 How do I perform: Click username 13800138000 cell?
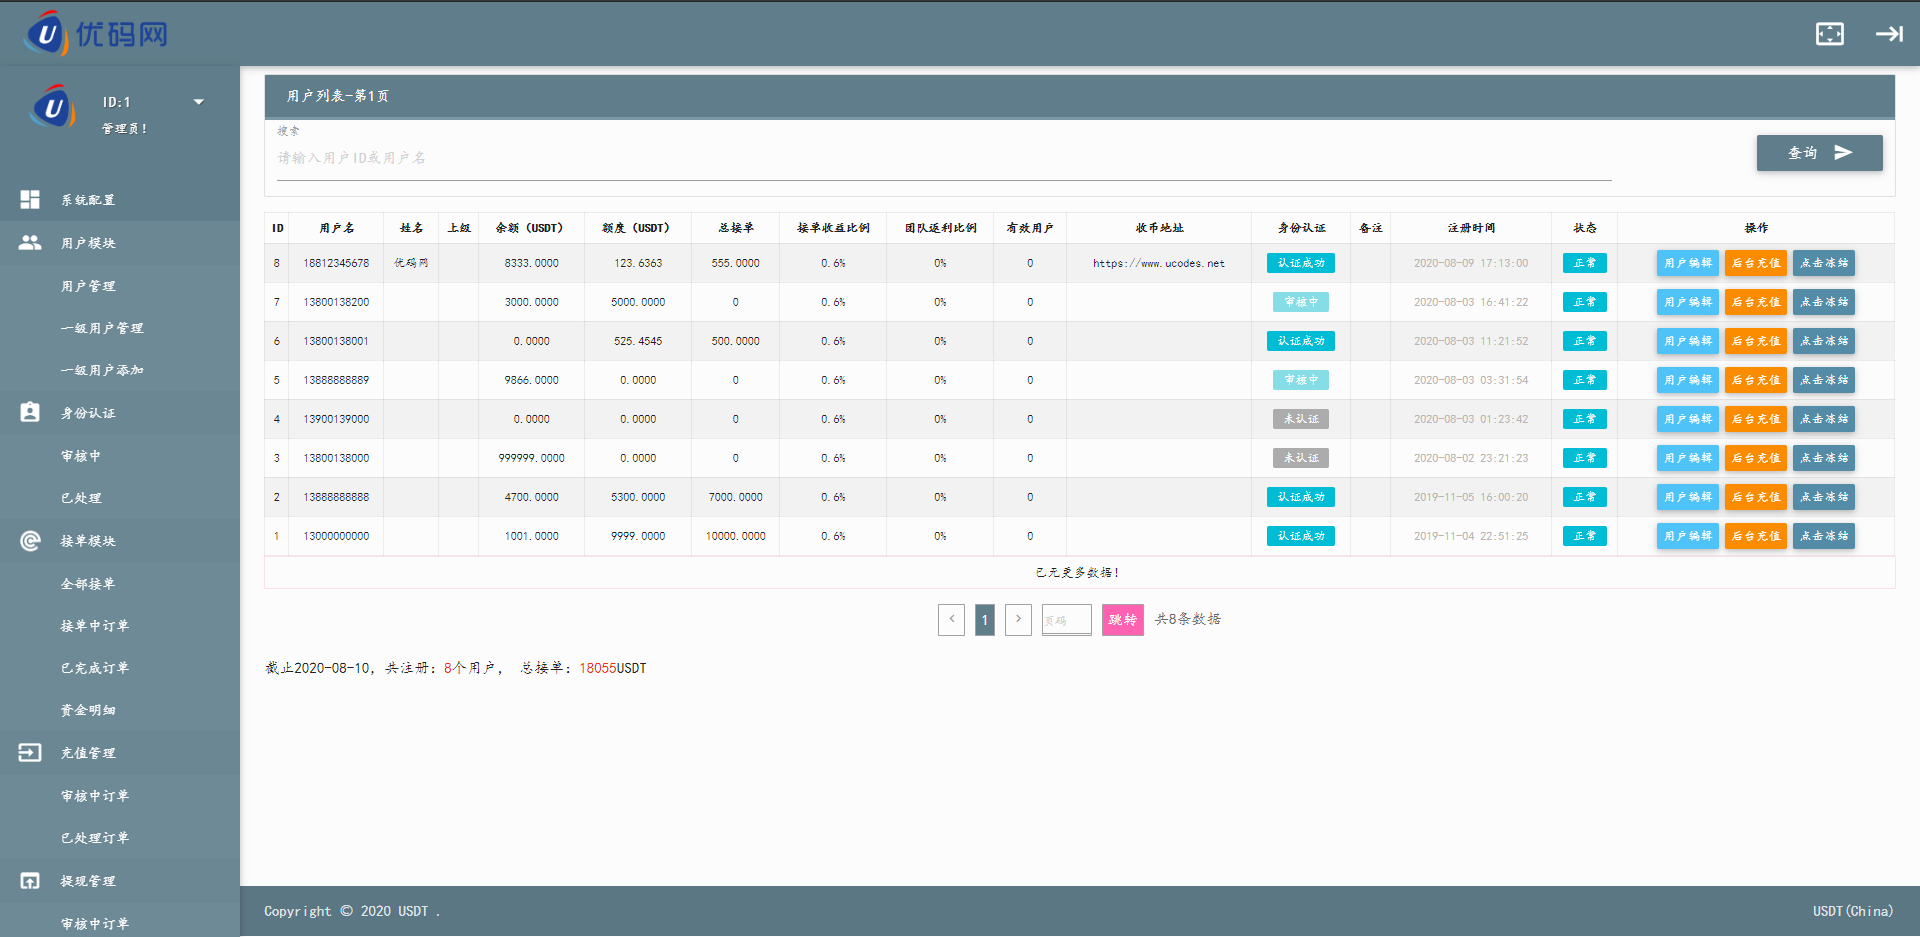336,458
